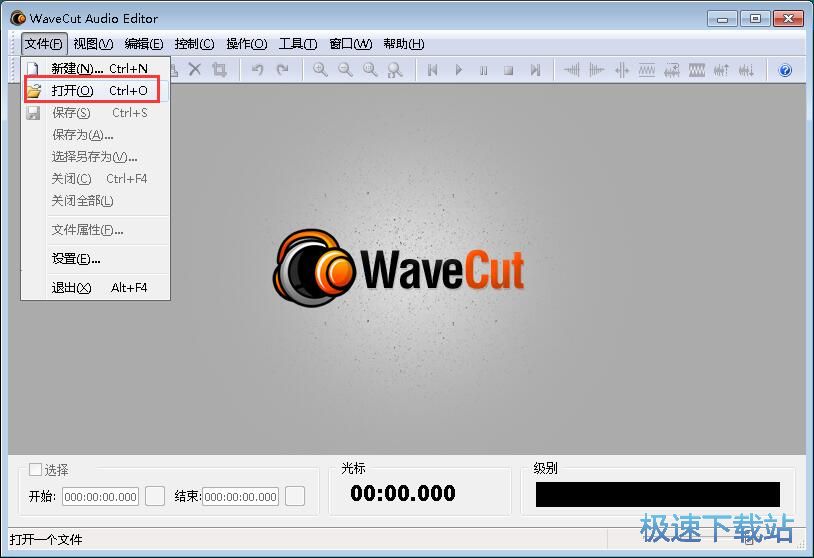Click the pause button in toolbar
The width and height of the screenshot is (814, 558).
(483, 70)
